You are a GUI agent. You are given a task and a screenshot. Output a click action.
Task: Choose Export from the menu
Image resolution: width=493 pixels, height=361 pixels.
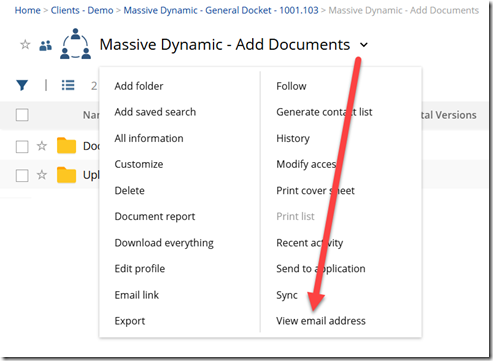(130, 321)
